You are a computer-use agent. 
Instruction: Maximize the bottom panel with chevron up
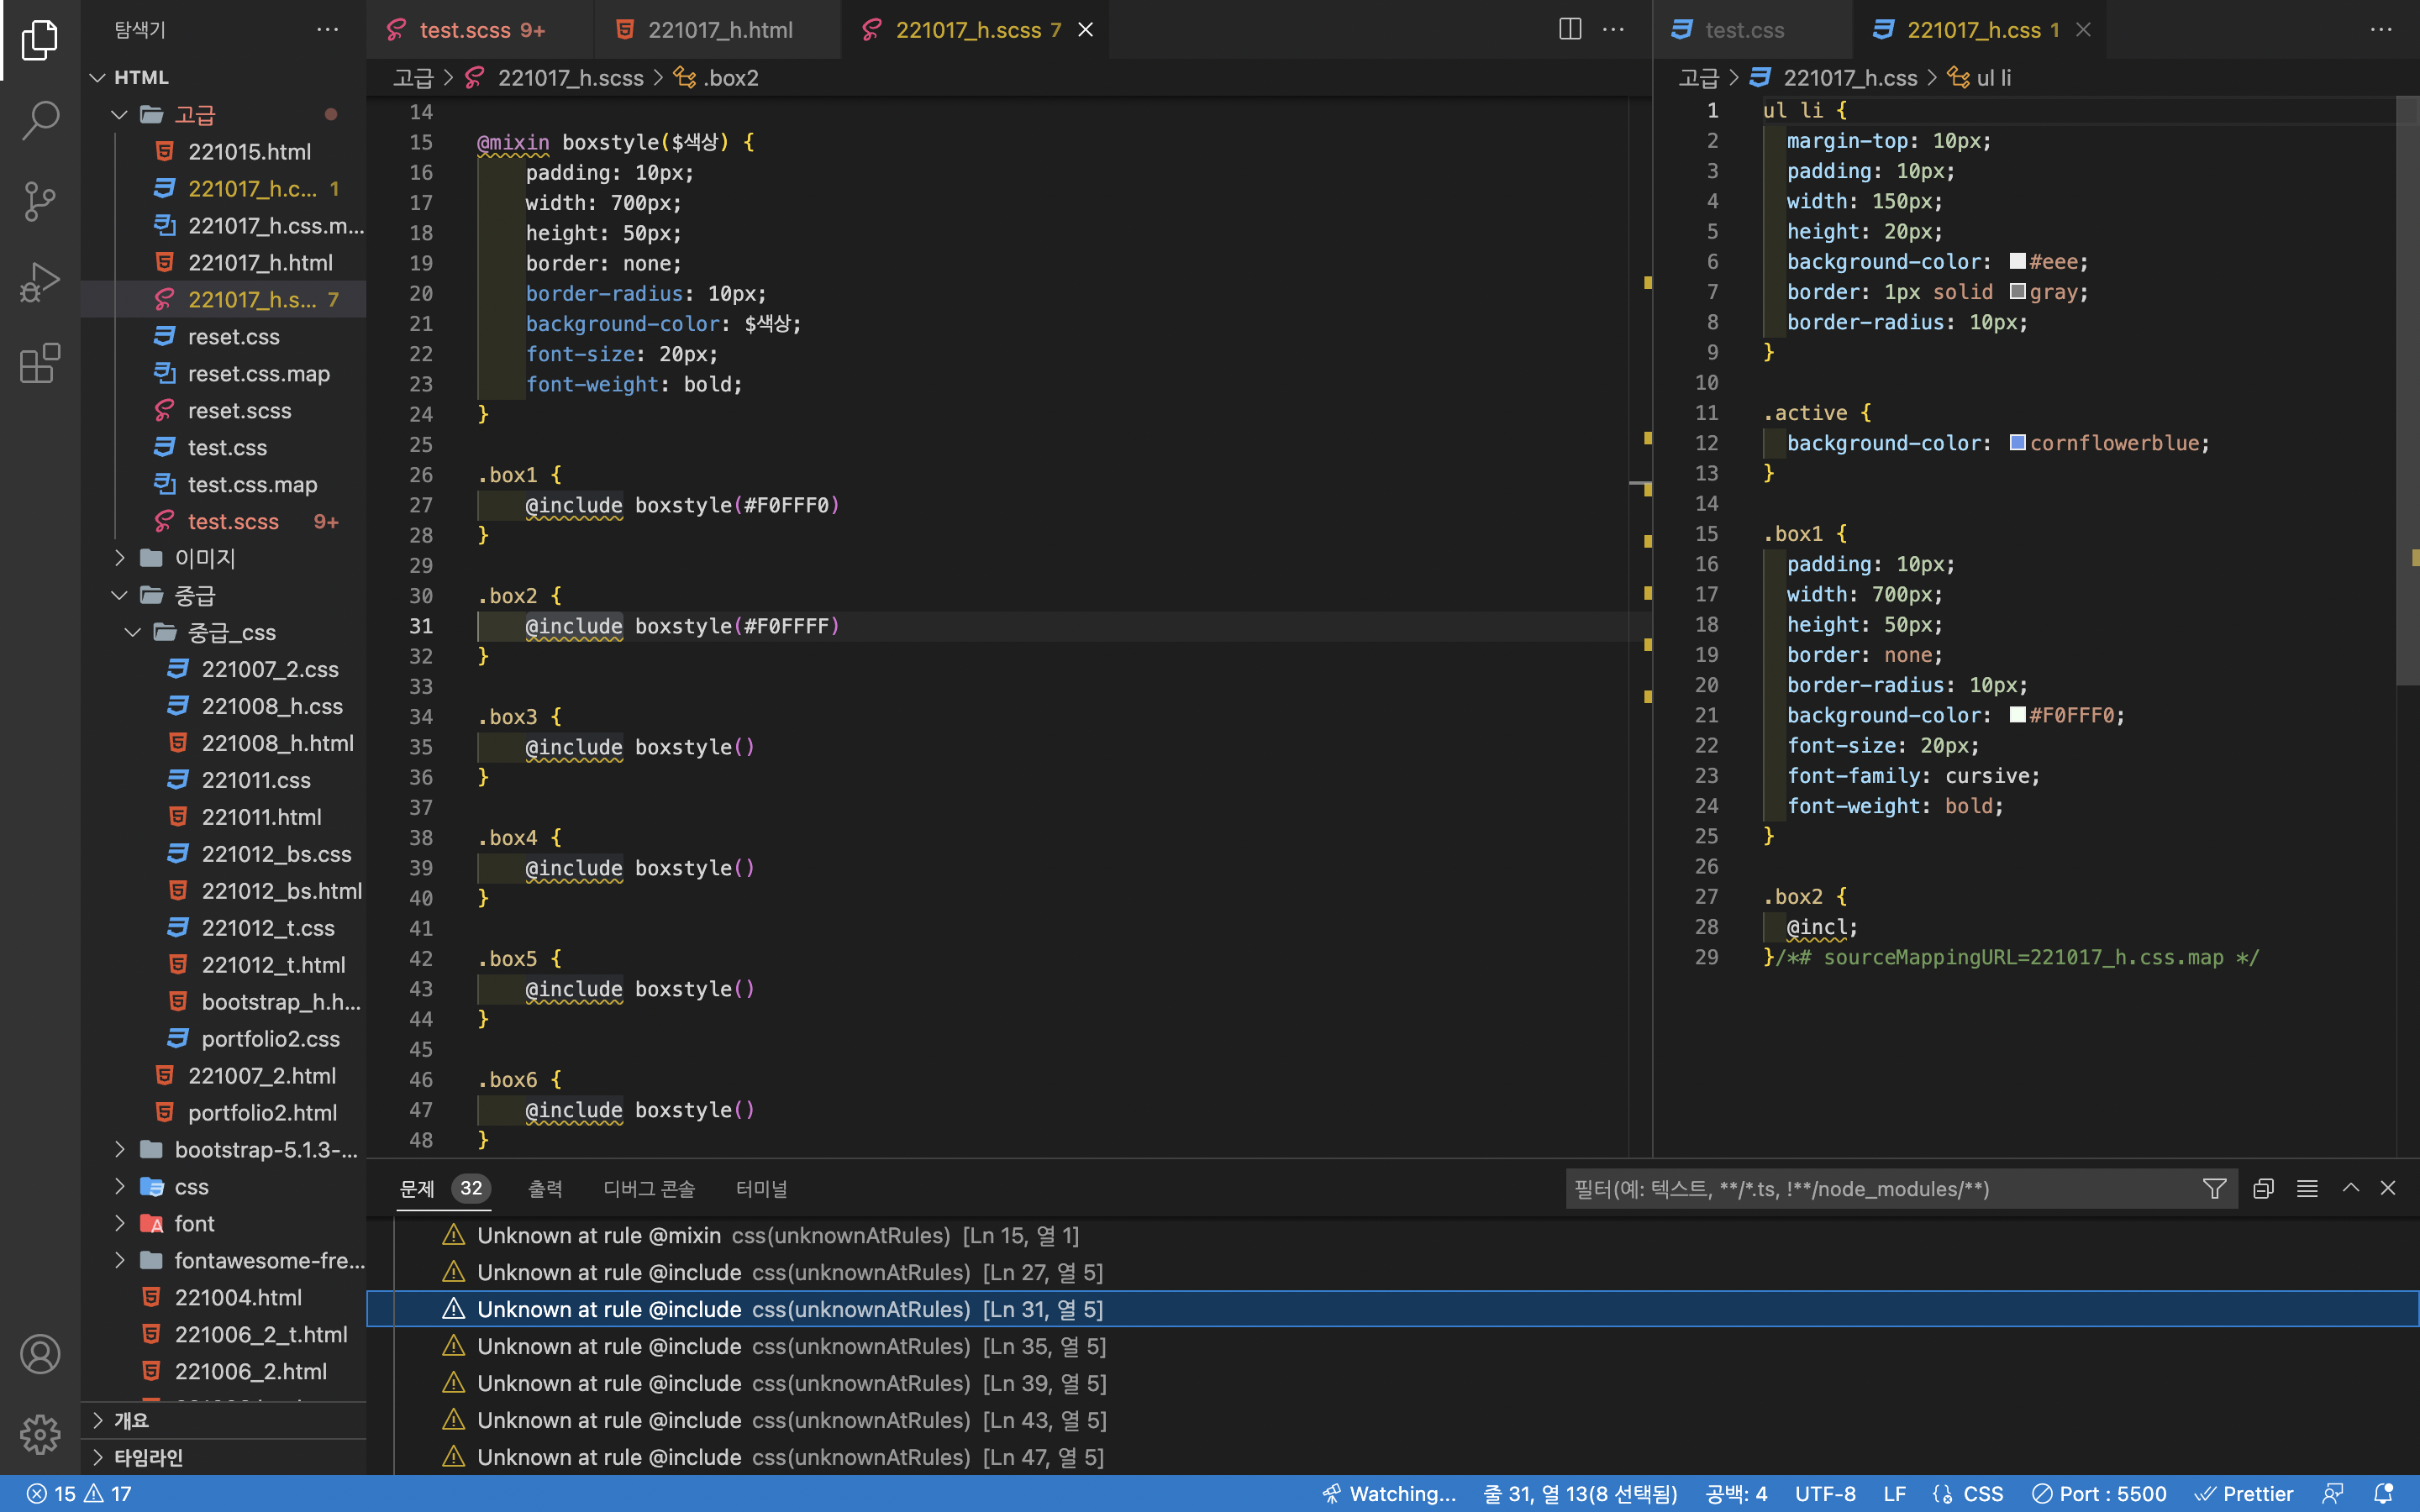[x=2351, y=1188]
